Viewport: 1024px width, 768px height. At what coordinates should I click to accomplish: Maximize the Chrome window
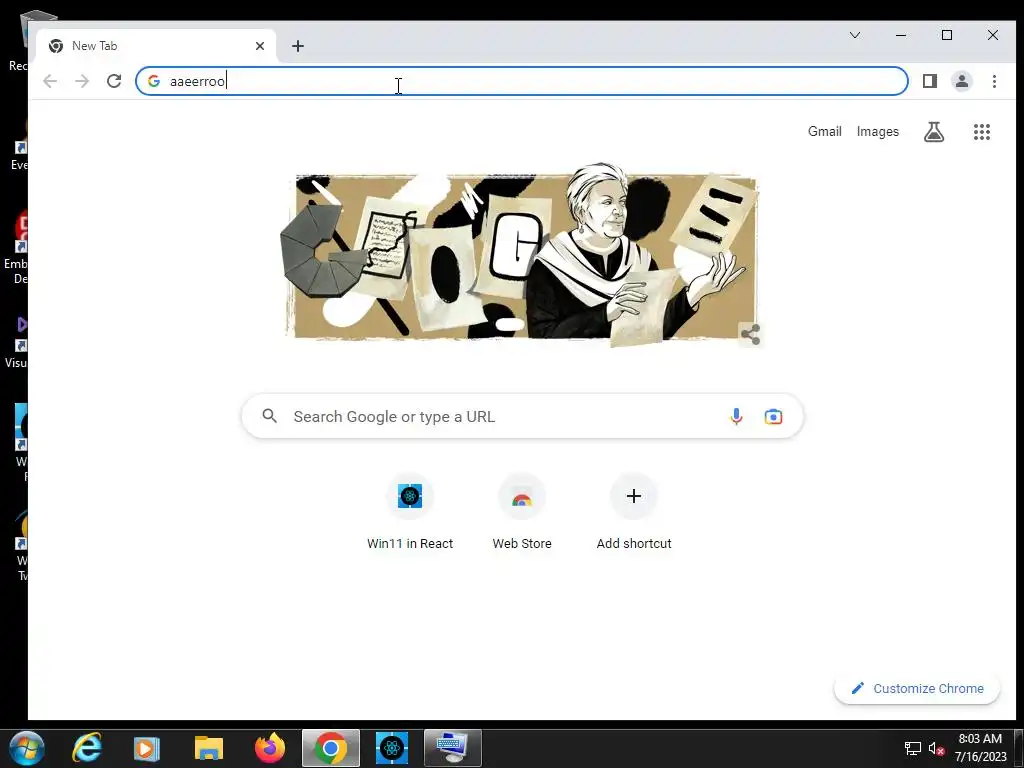[947, 35]
